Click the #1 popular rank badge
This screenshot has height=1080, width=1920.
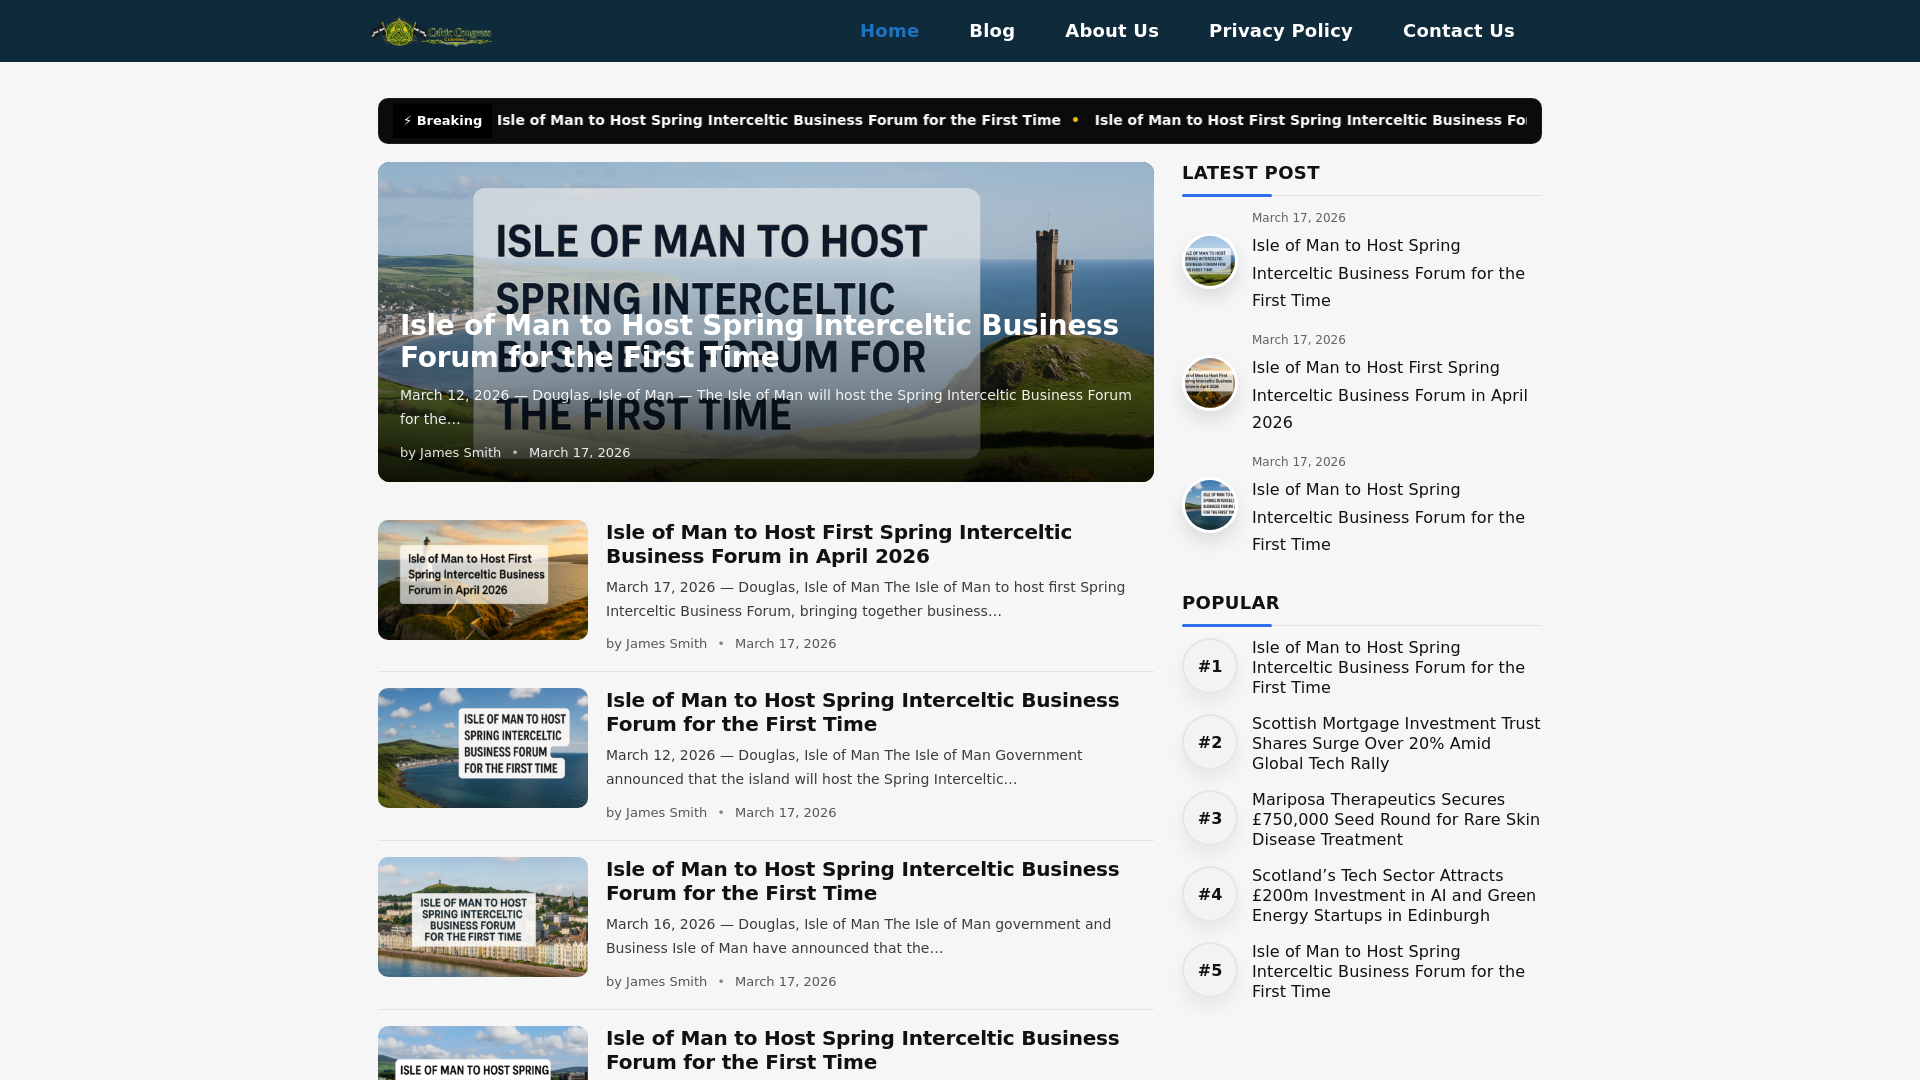[x=1210, y=666]
